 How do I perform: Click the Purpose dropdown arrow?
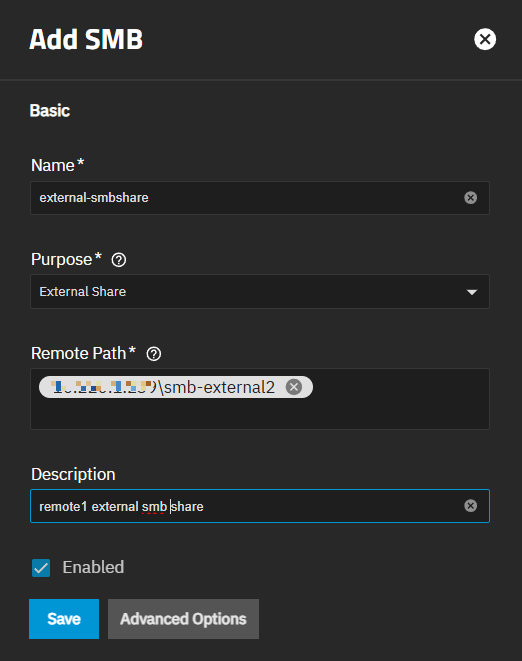pyautogui.click(x=472, y=292)
